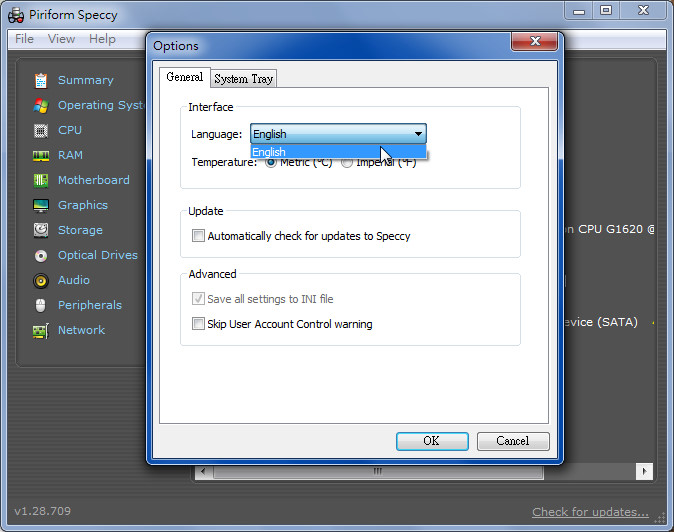The height and width of the screenshot is (532, 674).
Task: Open the View menu
Action: coord(61,39)
